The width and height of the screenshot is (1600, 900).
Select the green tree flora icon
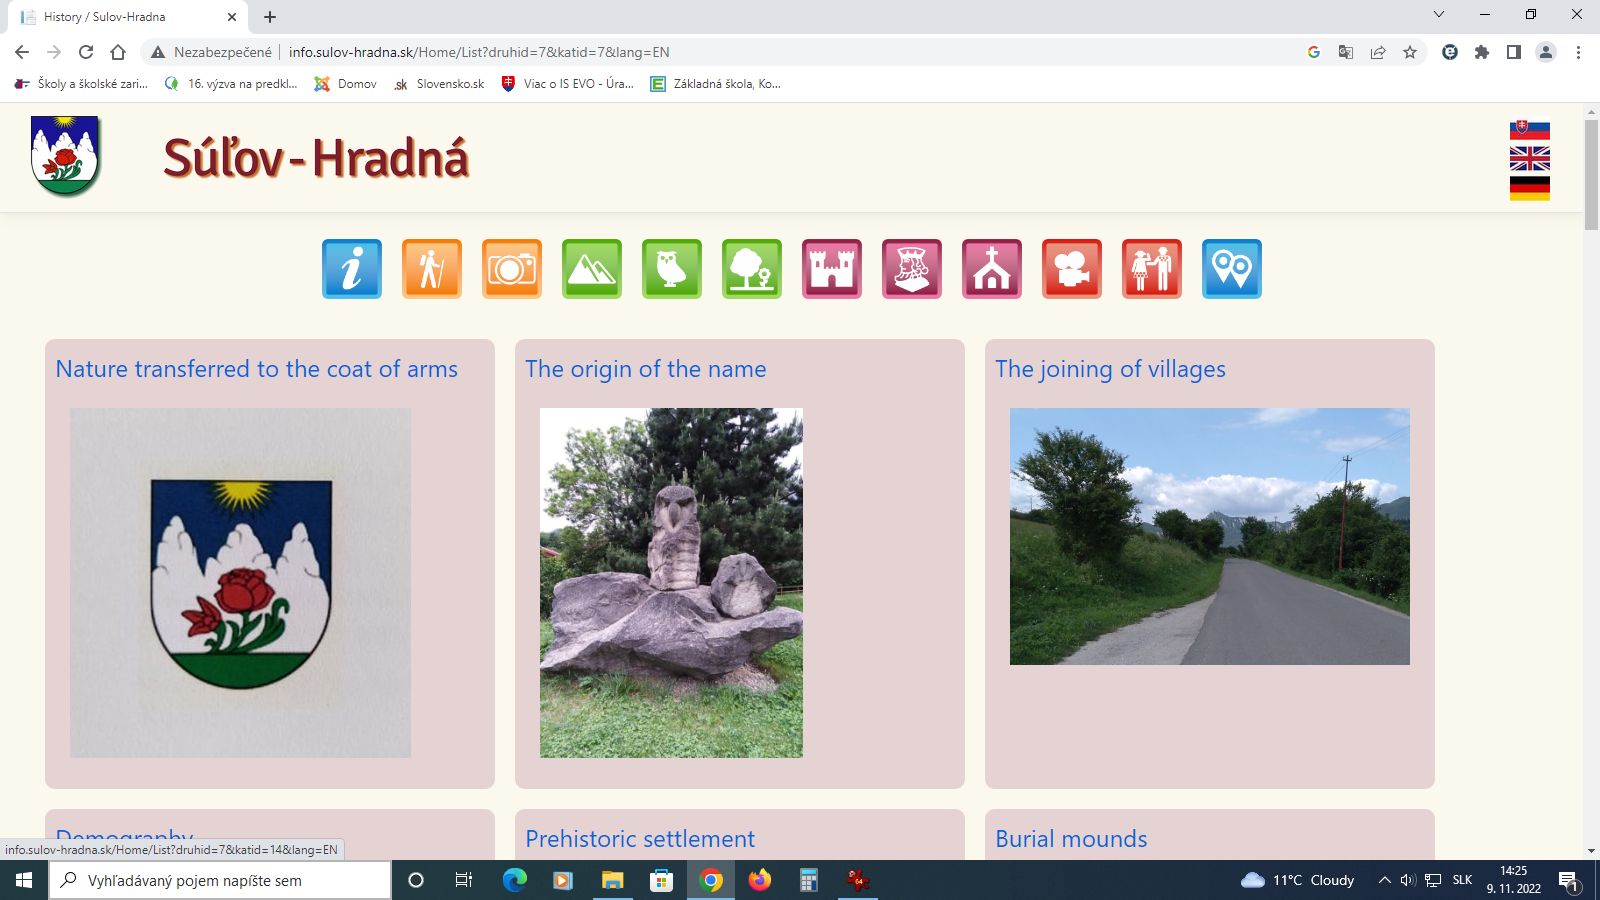click(x=752, y=269)
